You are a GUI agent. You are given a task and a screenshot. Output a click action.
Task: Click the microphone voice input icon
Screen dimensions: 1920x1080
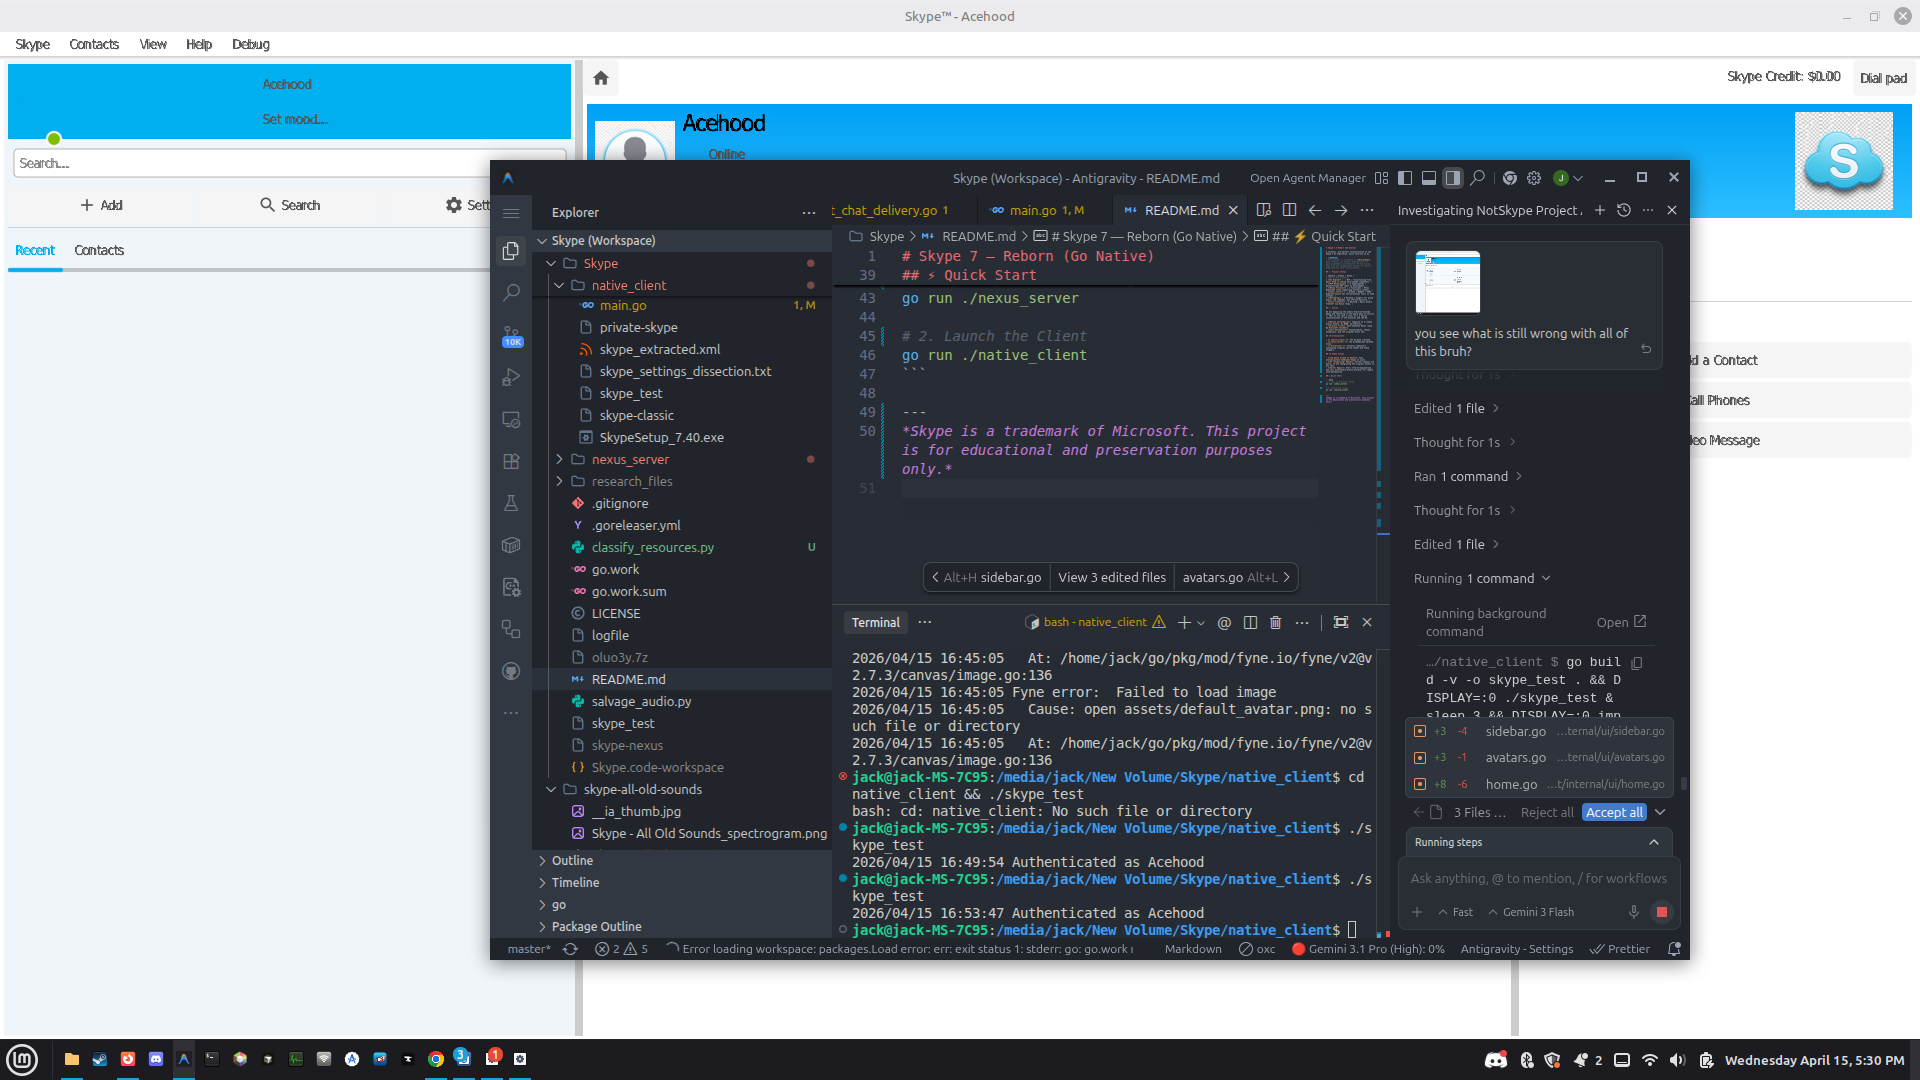click(1634, 912)
